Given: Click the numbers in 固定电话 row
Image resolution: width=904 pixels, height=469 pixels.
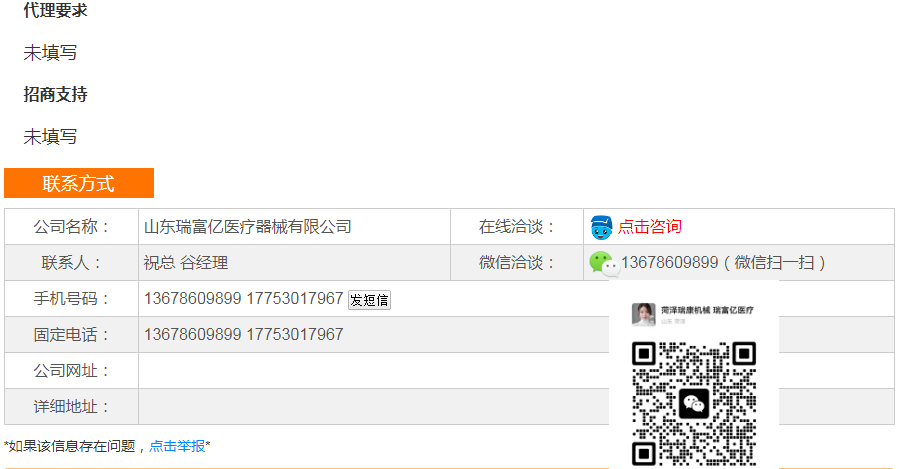Looking at the screenshot, I should pos(243,335).
